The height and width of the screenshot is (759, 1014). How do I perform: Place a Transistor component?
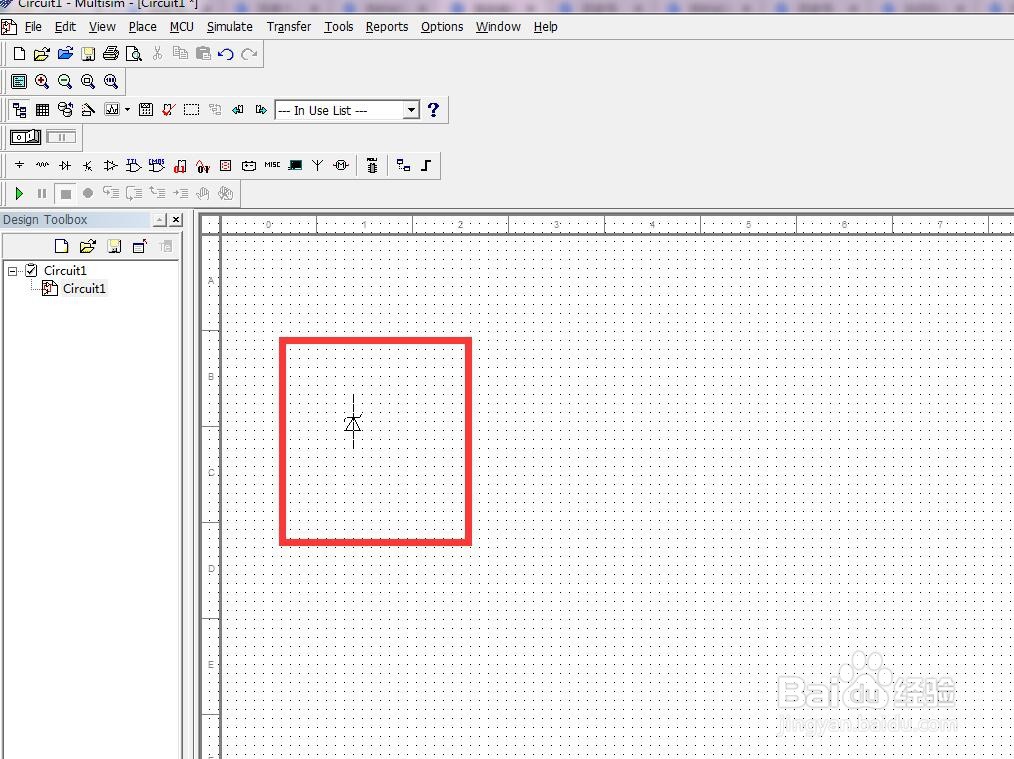pos(88,166)
